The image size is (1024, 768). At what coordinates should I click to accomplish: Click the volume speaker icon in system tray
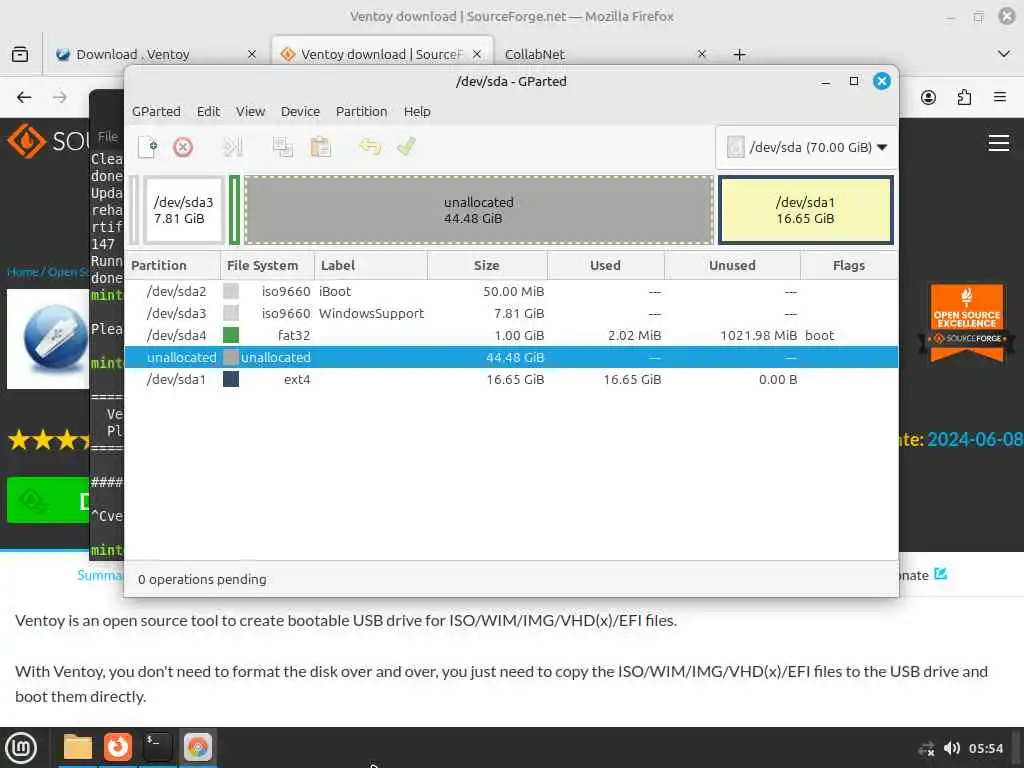click(952, 748)
